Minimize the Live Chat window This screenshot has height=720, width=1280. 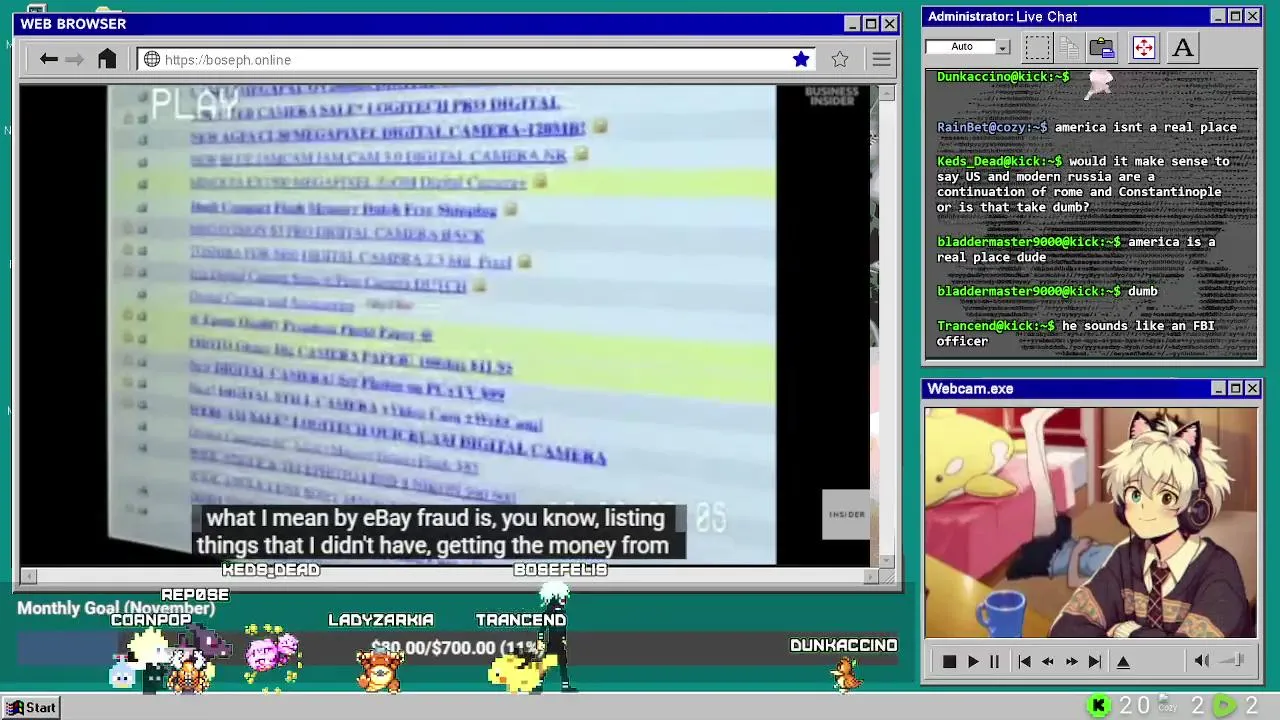[x=1218, y=16]
